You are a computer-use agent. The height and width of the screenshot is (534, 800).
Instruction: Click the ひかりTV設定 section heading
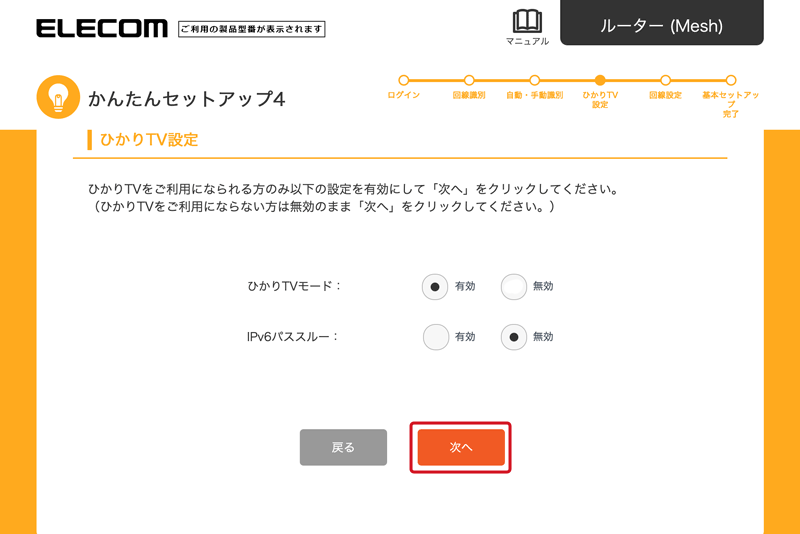pos(148,140)
